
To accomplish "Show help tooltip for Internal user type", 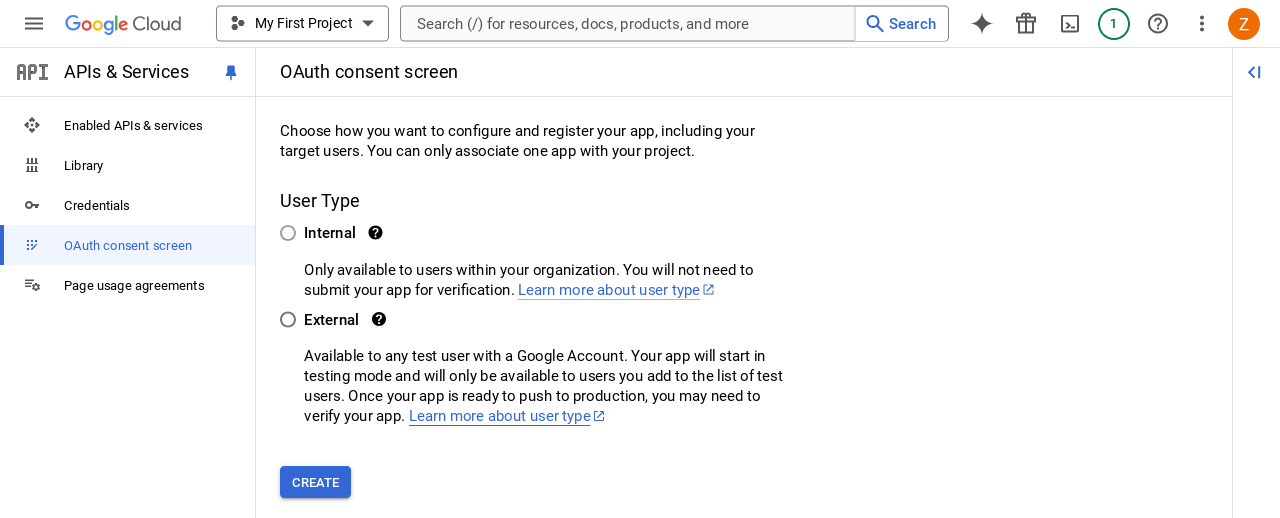I will [375, 233].
